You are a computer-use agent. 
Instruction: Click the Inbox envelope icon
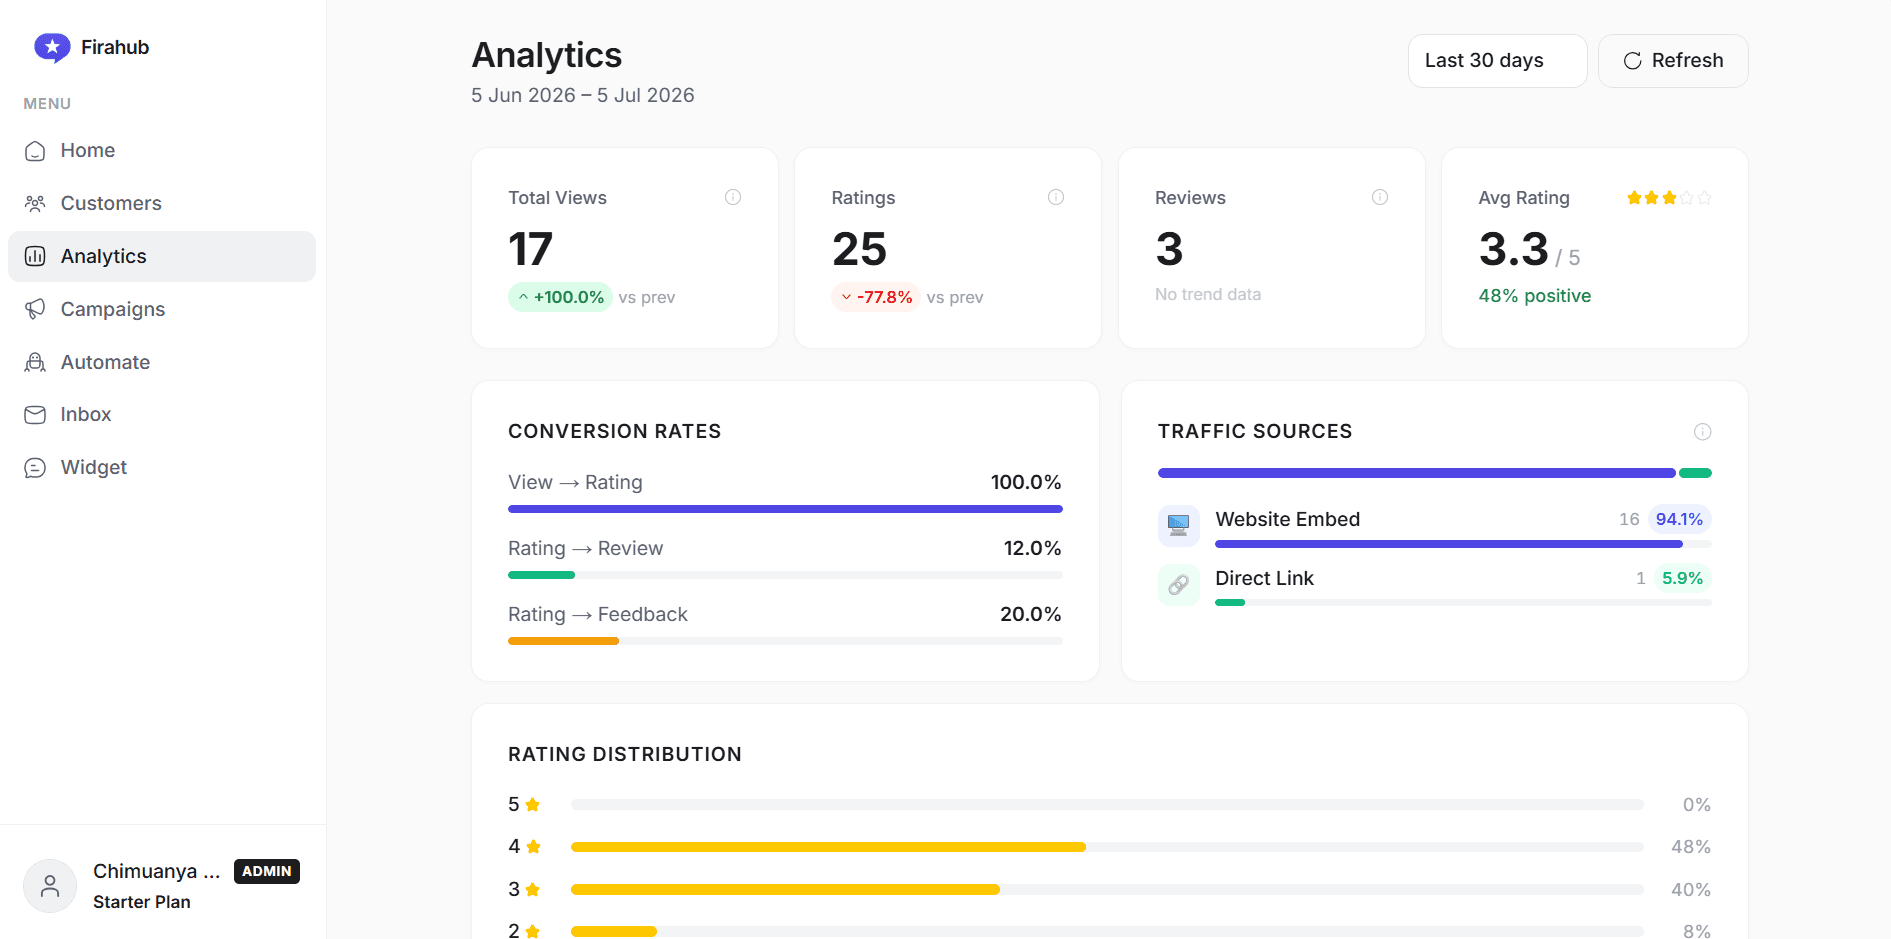pyautogui.click(x=35, y=415)
